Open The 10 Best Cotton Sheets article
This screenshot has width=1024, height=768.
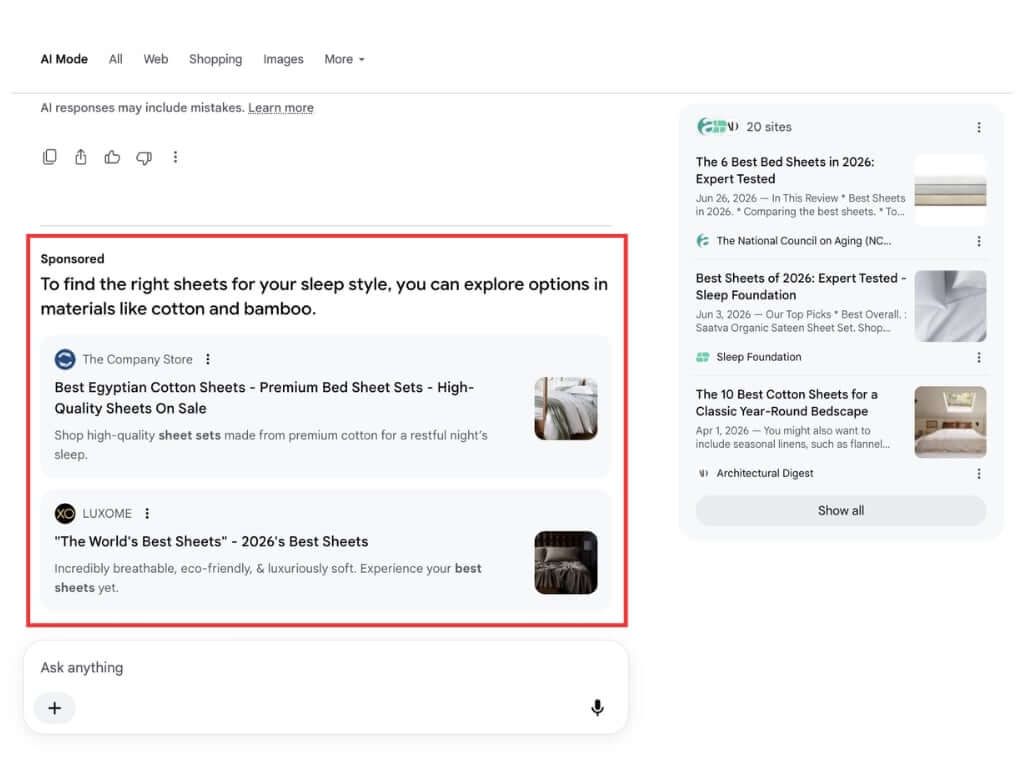(x=786, y=403)
